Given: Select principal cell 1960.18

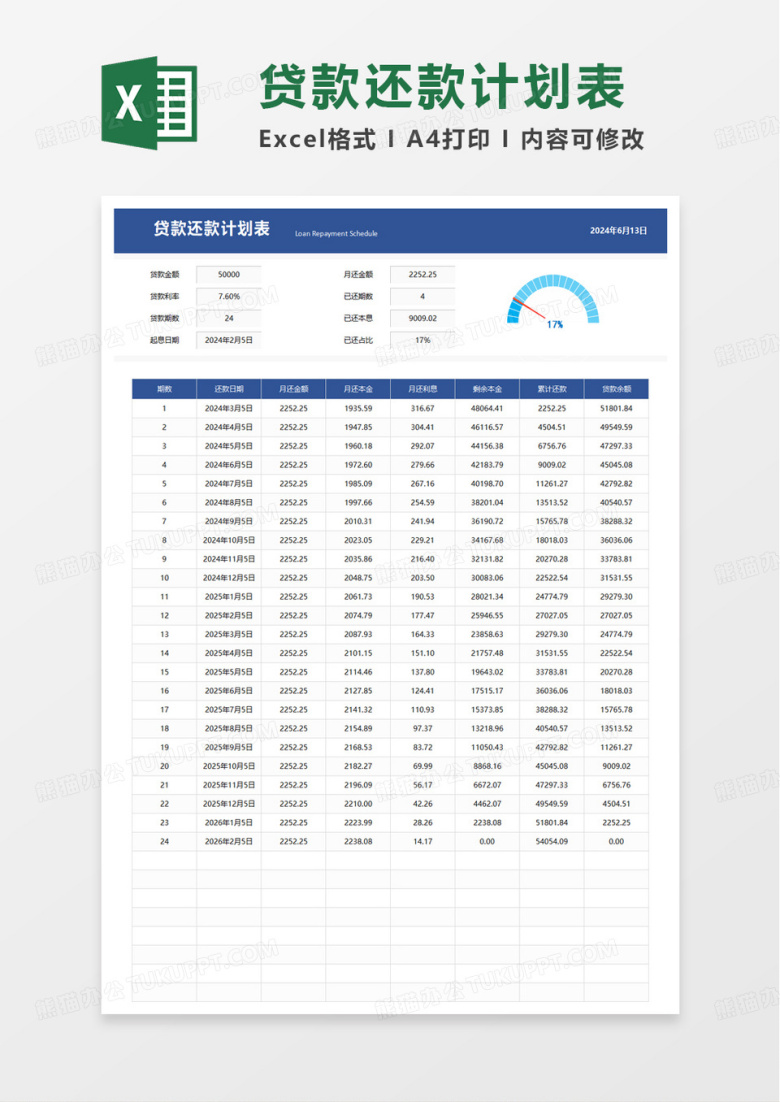Looking at the screenshot, I should coord(358,446).
